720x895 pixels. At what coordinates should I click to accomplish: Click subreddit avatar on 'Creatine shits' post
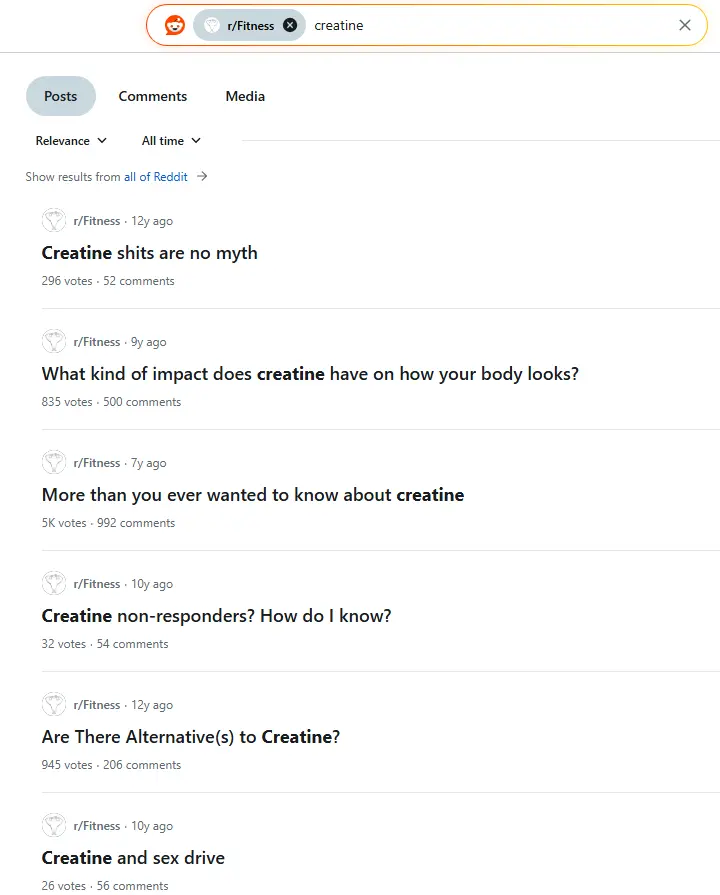click(54, 221)
